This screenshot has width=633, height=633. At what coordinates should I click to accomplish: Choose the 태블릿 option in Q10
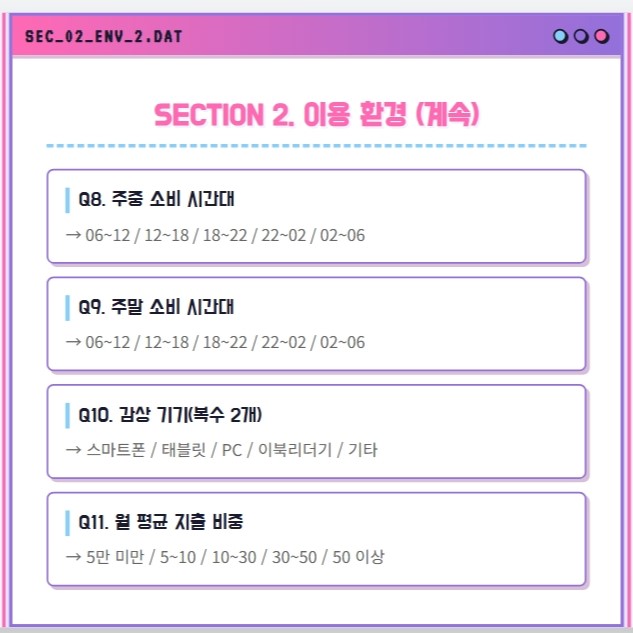click(184, 450)
